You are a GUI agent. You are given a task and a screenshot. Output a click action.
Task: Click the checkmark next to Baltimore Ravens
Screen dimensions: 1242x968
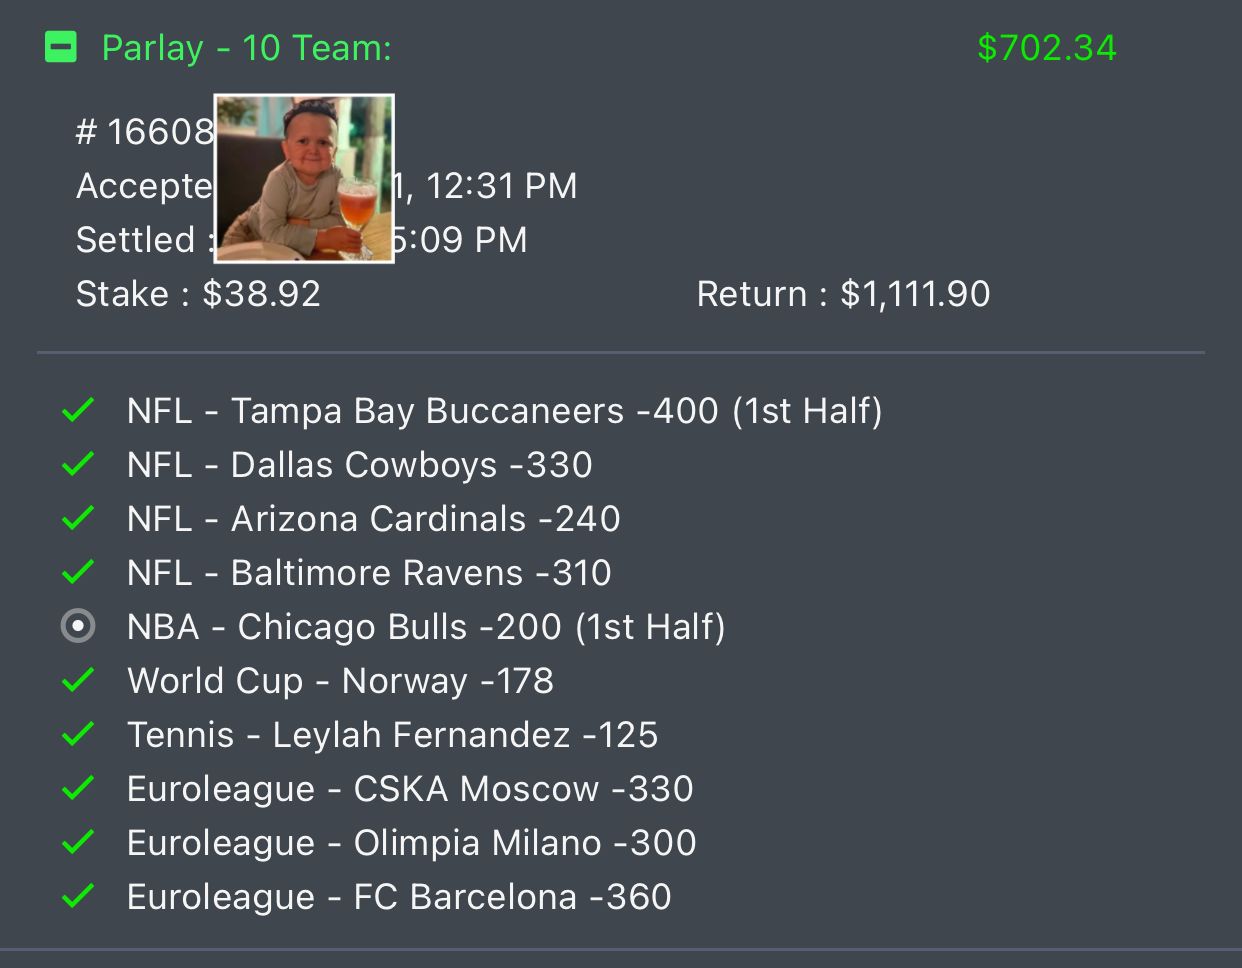(x=78, y=572)
